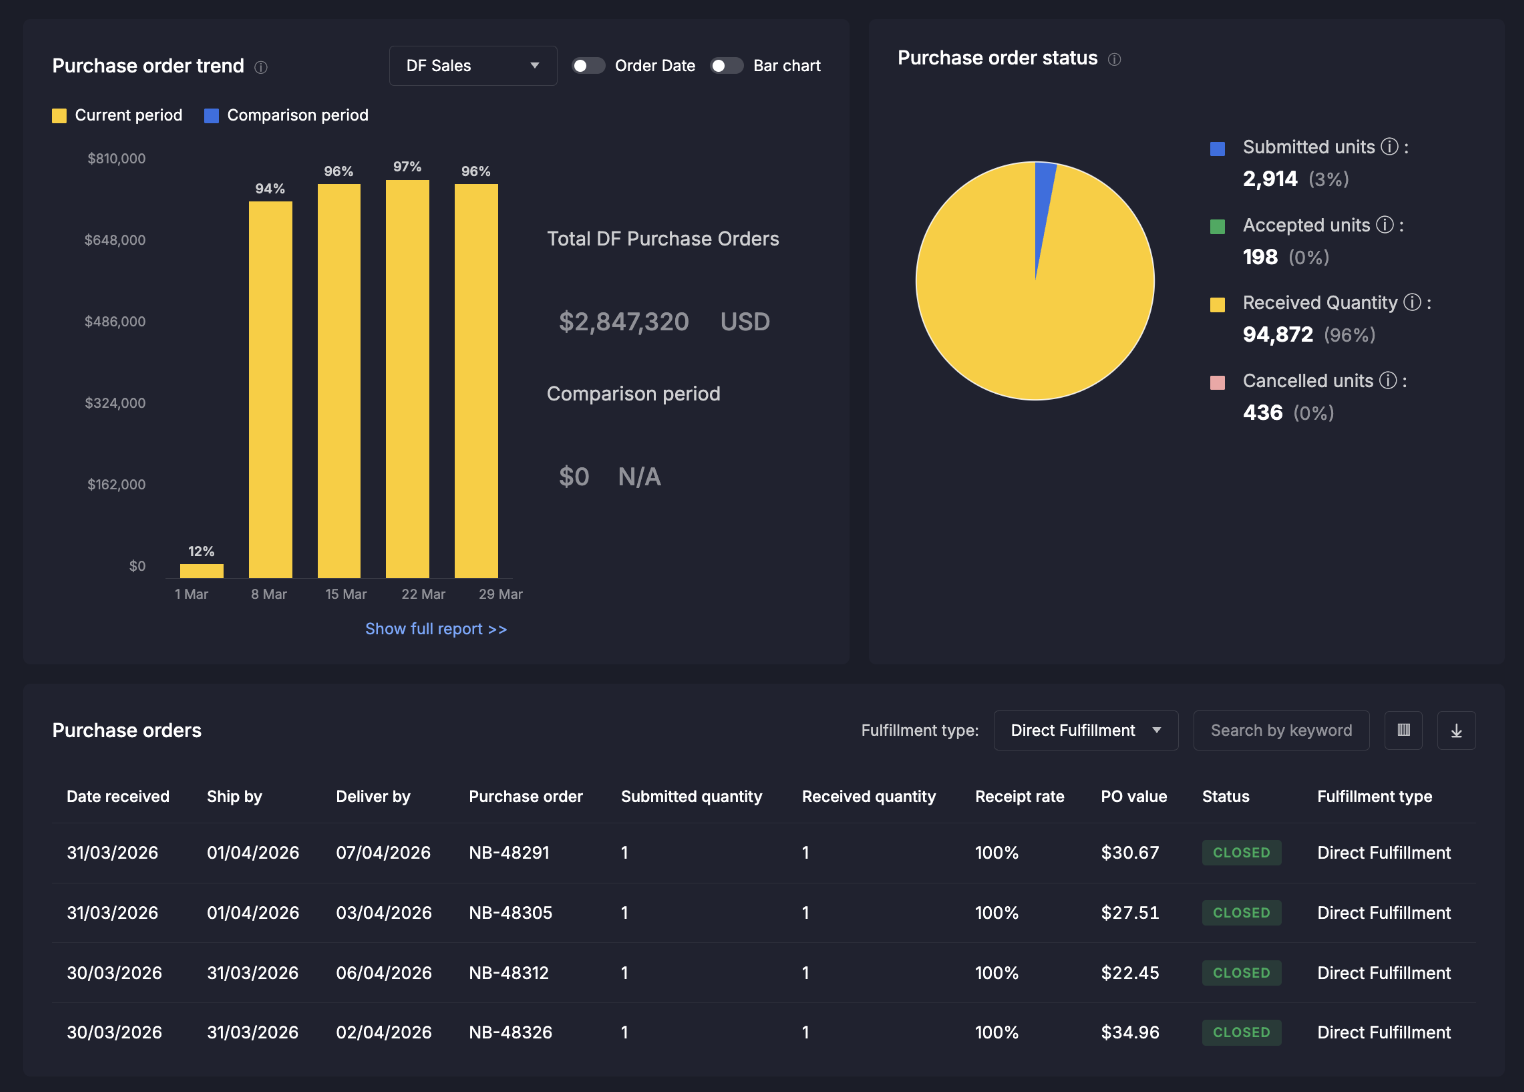Click Direct Fulfillment cell in NB-48291 row
1524x1092 pixels.
pyautogui.click(x=1384, y=853)
